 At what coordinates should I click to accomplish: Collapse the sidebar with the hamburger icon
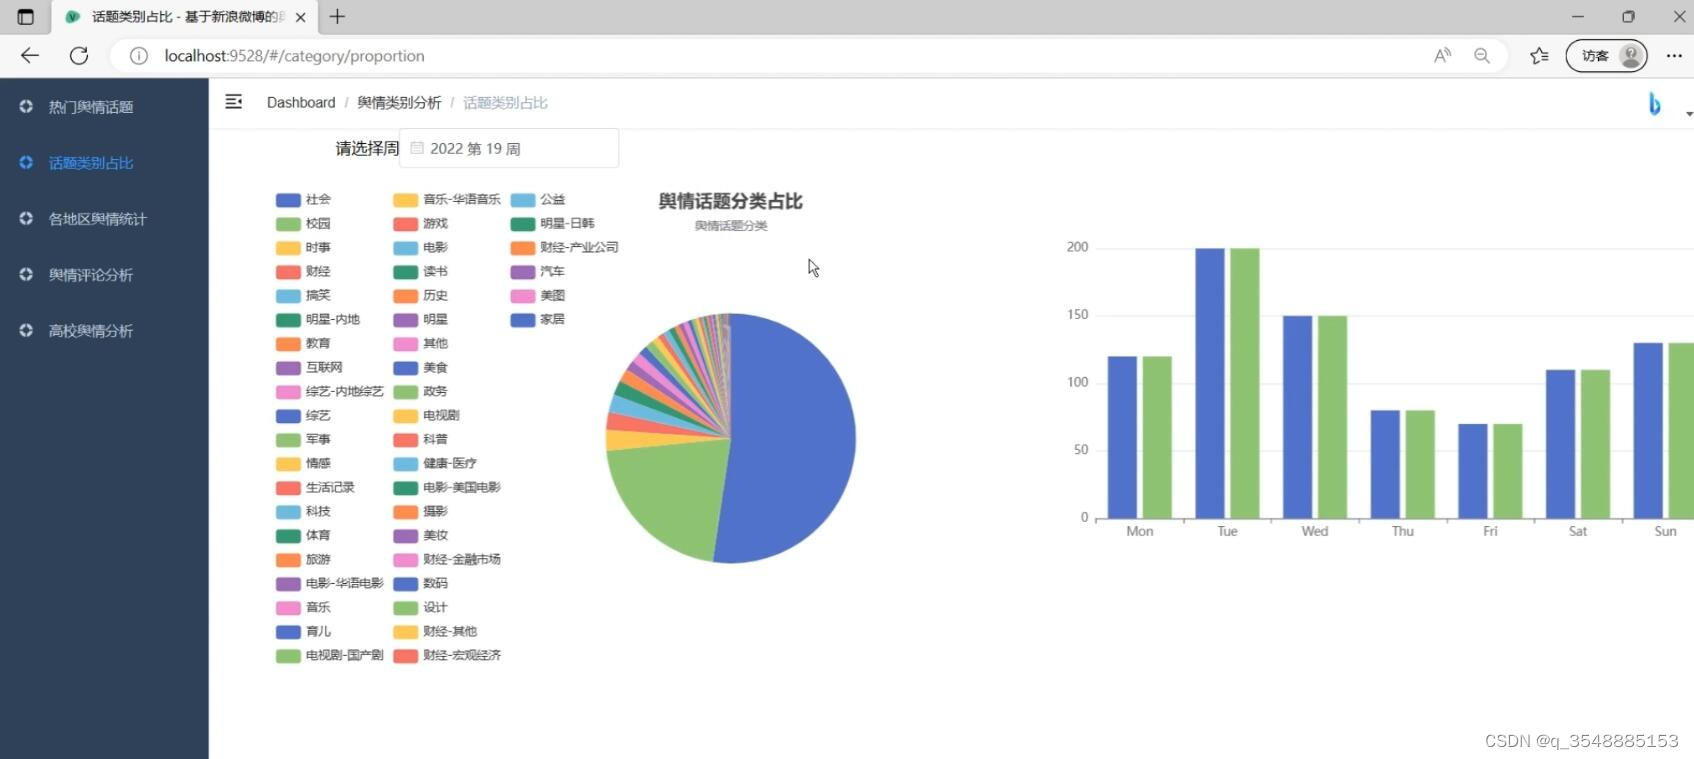[234, 102]
